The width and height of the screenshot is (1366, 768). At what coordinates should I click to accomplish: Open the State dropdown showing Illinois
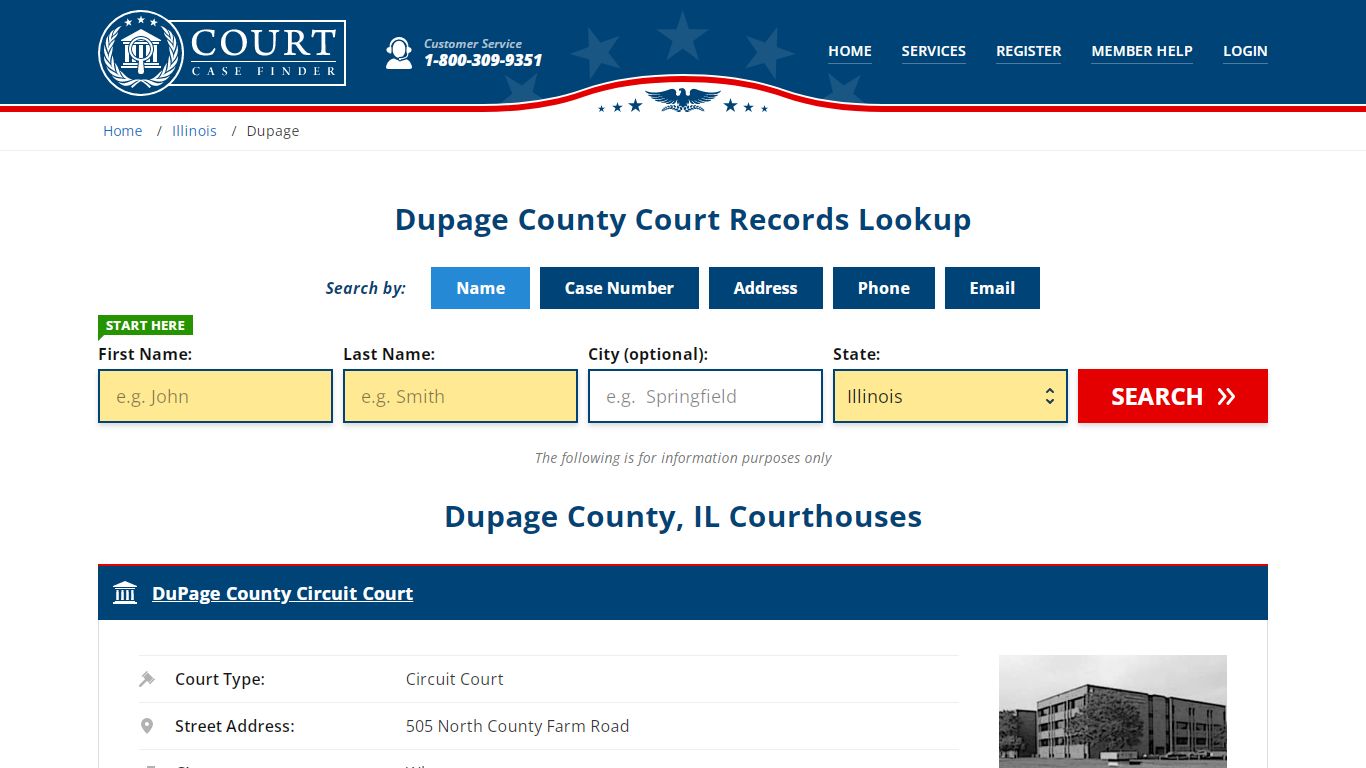950,396
